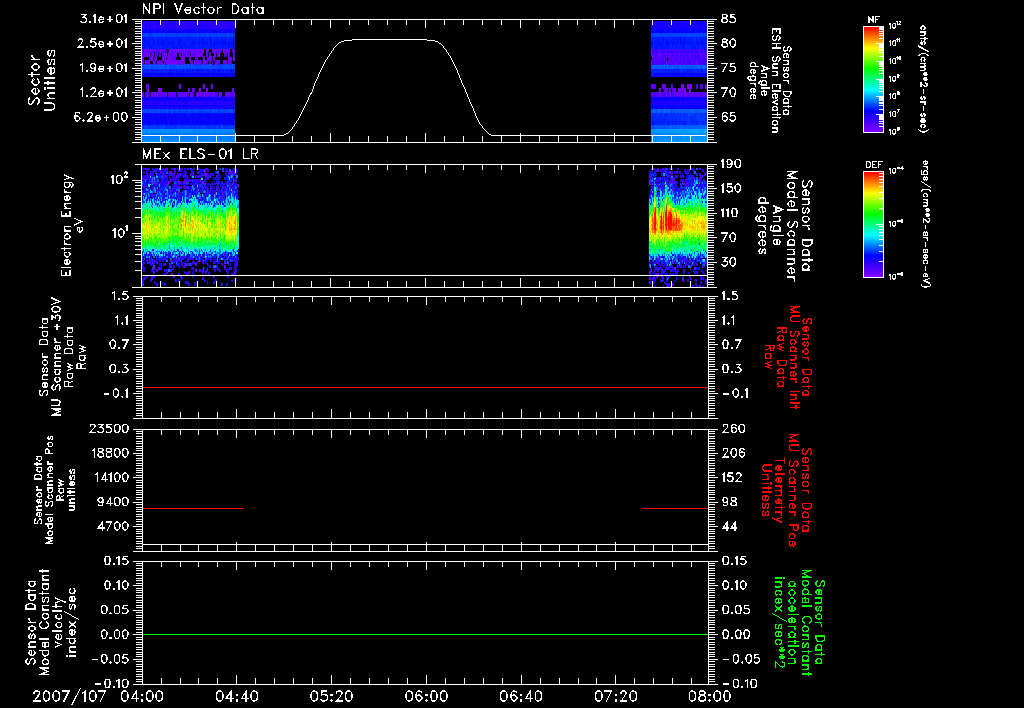
Task: Click the "65" elevation angle tick
Action: click(728, 117)
